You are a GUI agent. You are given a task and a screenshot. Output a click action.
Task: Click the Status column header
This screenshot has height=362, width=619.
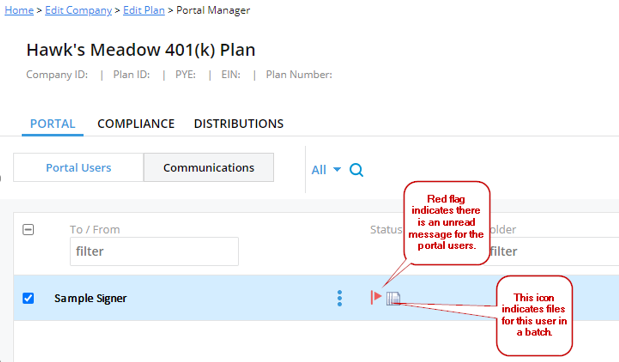386,229
